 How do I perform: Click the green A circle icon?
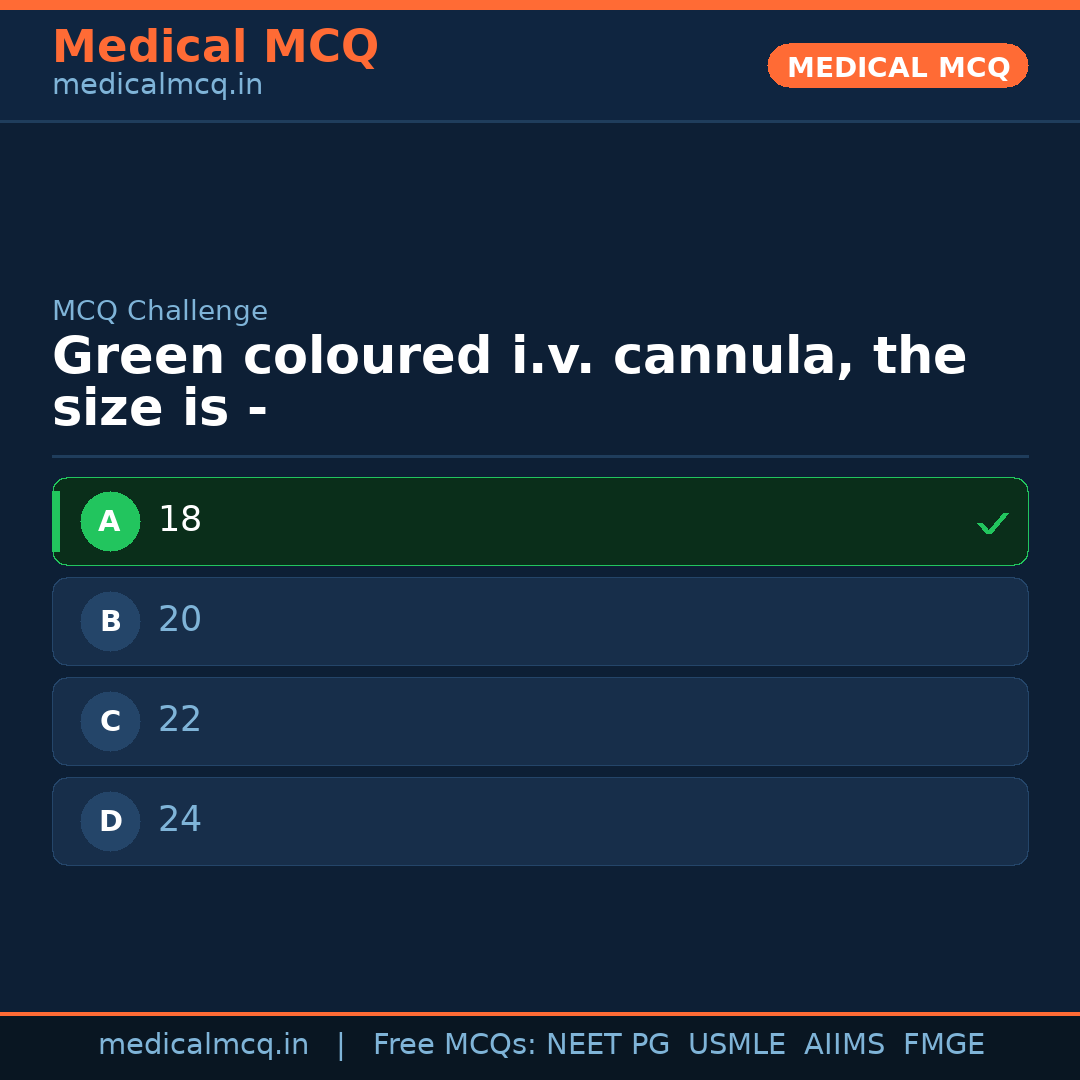(110, 521)
